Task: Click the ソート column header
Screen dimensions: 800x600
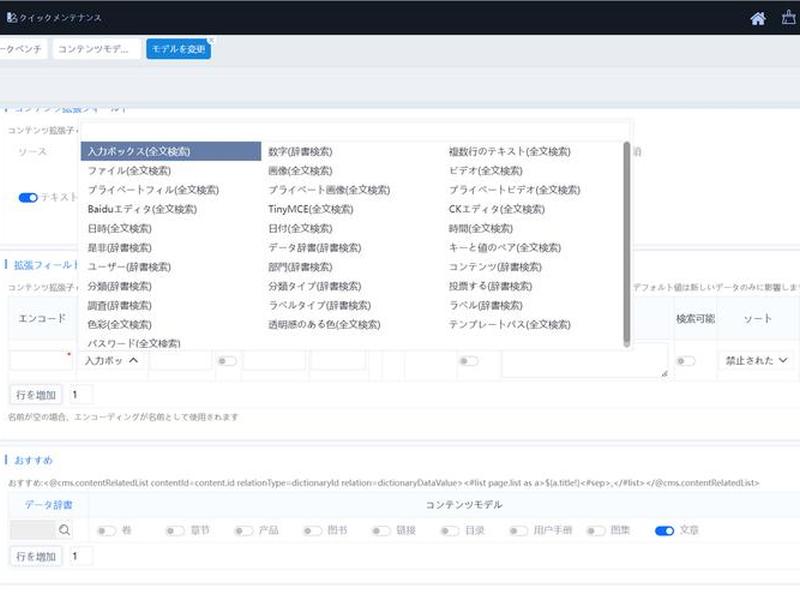Action: coord(757,319)
